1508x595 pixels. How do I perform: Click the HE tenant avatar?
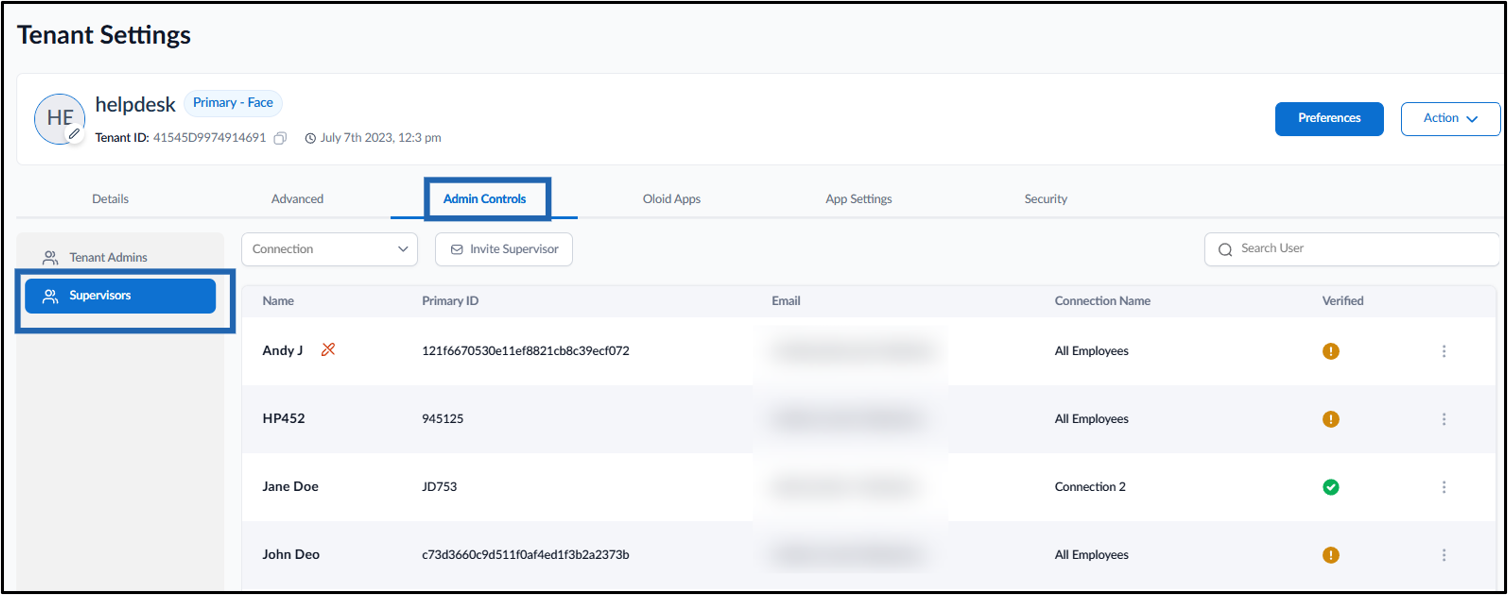pyautogui.click(x=59, y=118)
